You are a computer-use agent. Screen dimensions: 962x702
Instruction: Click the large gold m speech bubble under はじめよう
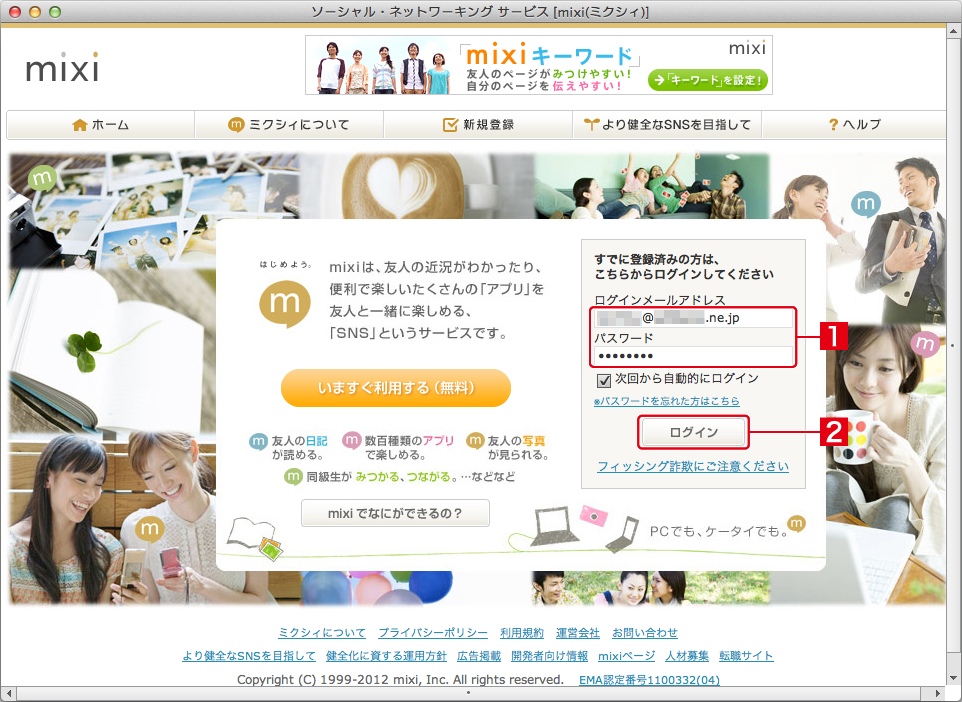click(285, 303)
